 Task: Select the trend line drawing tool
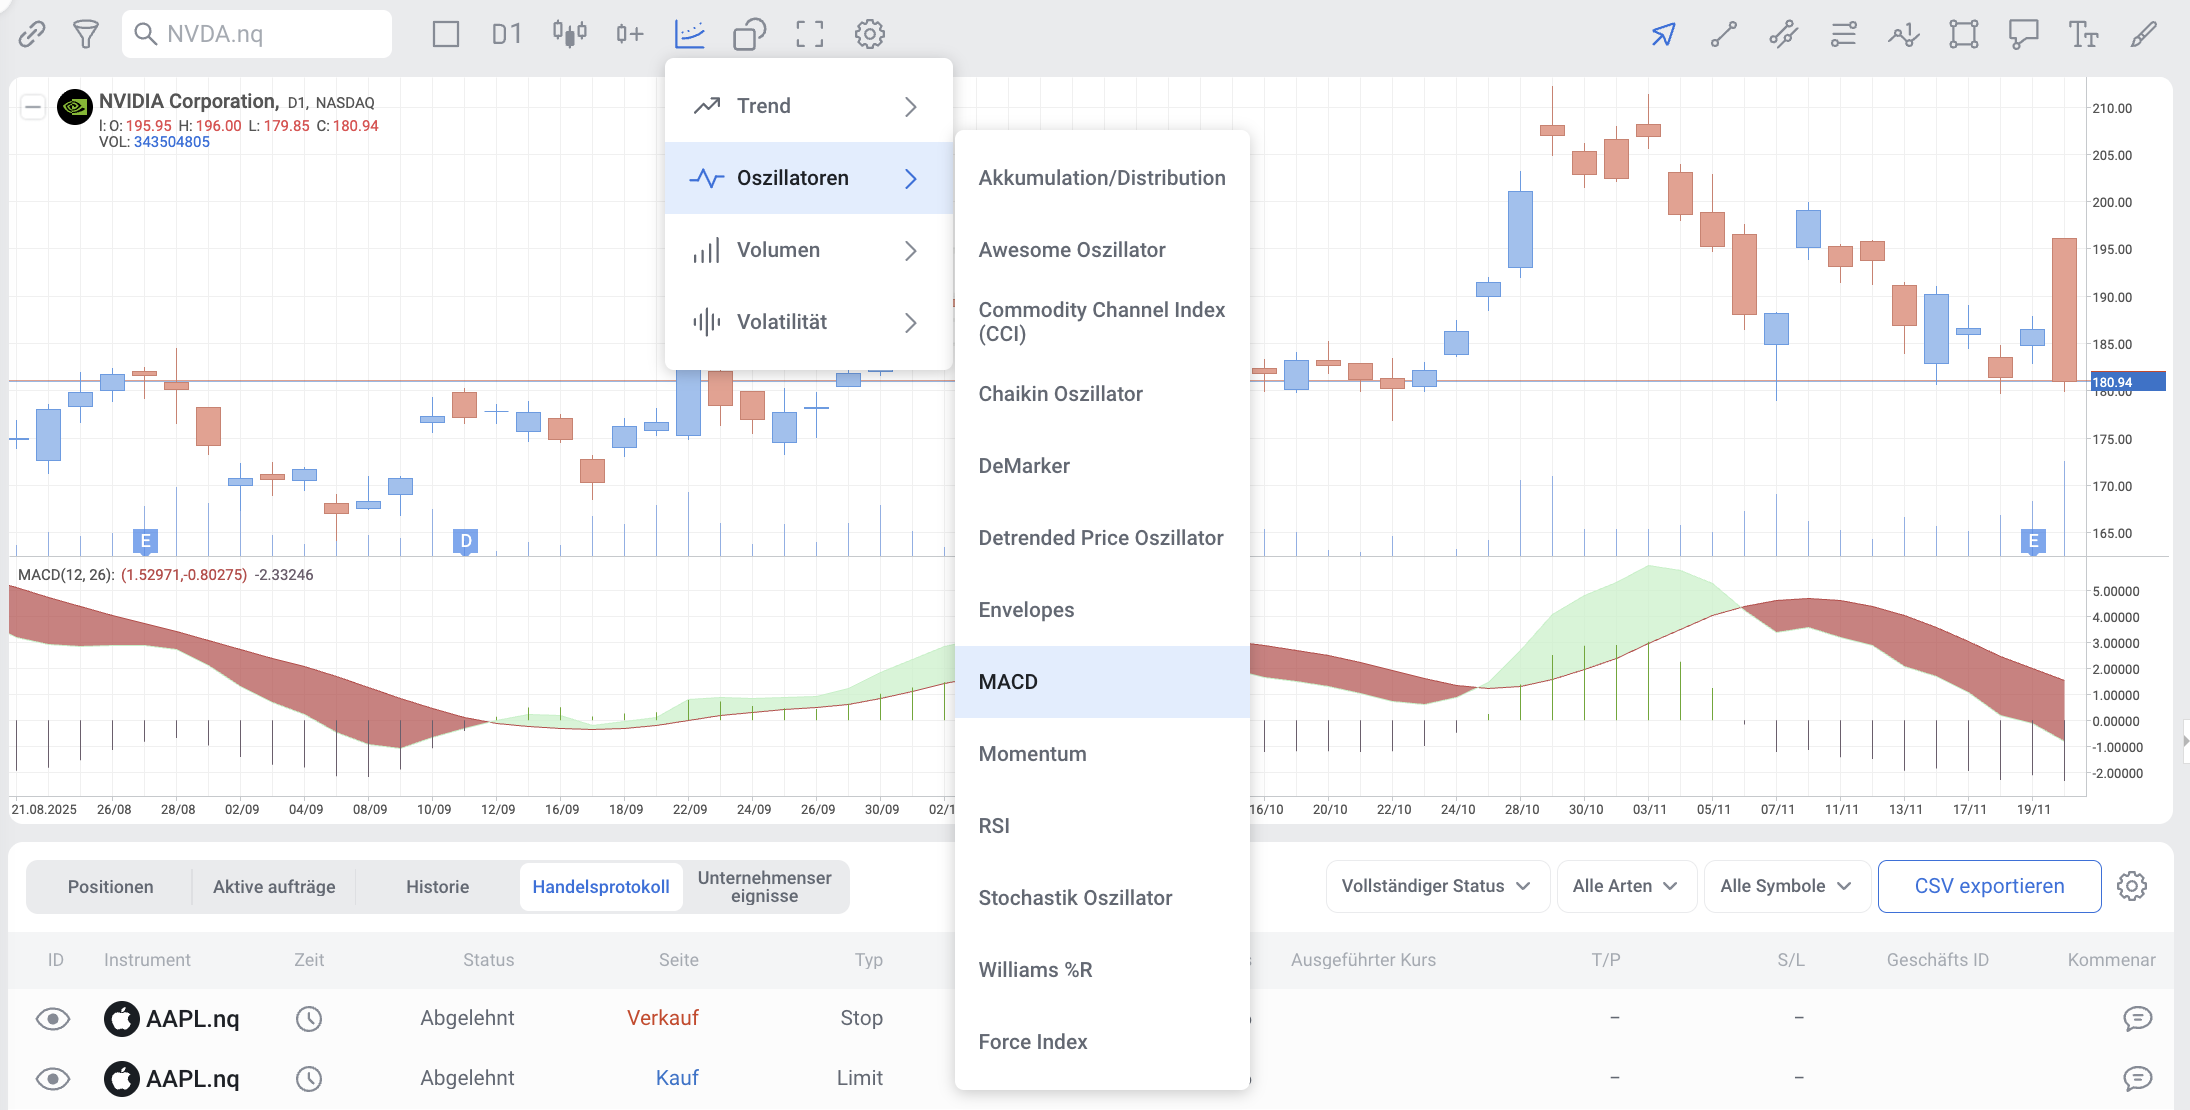point(1723,34)
